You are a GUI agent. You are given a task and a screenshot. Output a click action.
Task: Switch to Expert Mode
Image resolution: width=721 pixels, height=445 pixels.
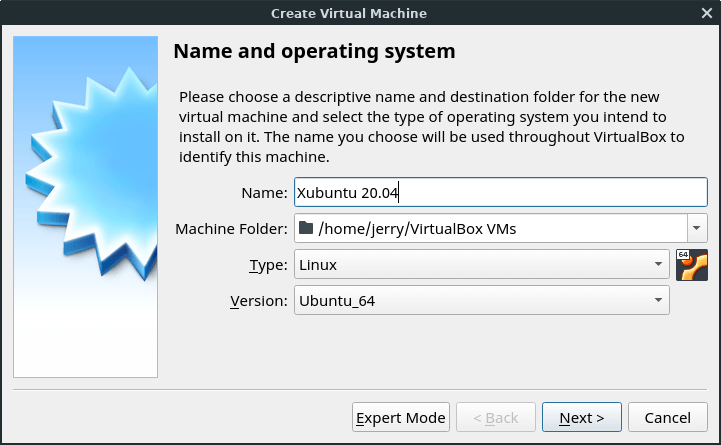click(x=400, y=417)
